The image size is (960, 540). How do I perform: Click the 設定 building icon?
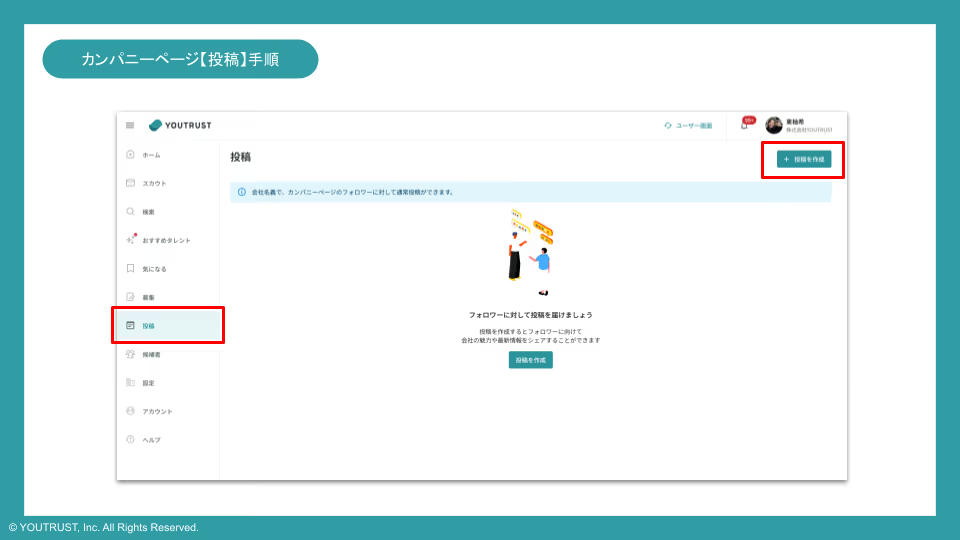[x=130, y=383]
